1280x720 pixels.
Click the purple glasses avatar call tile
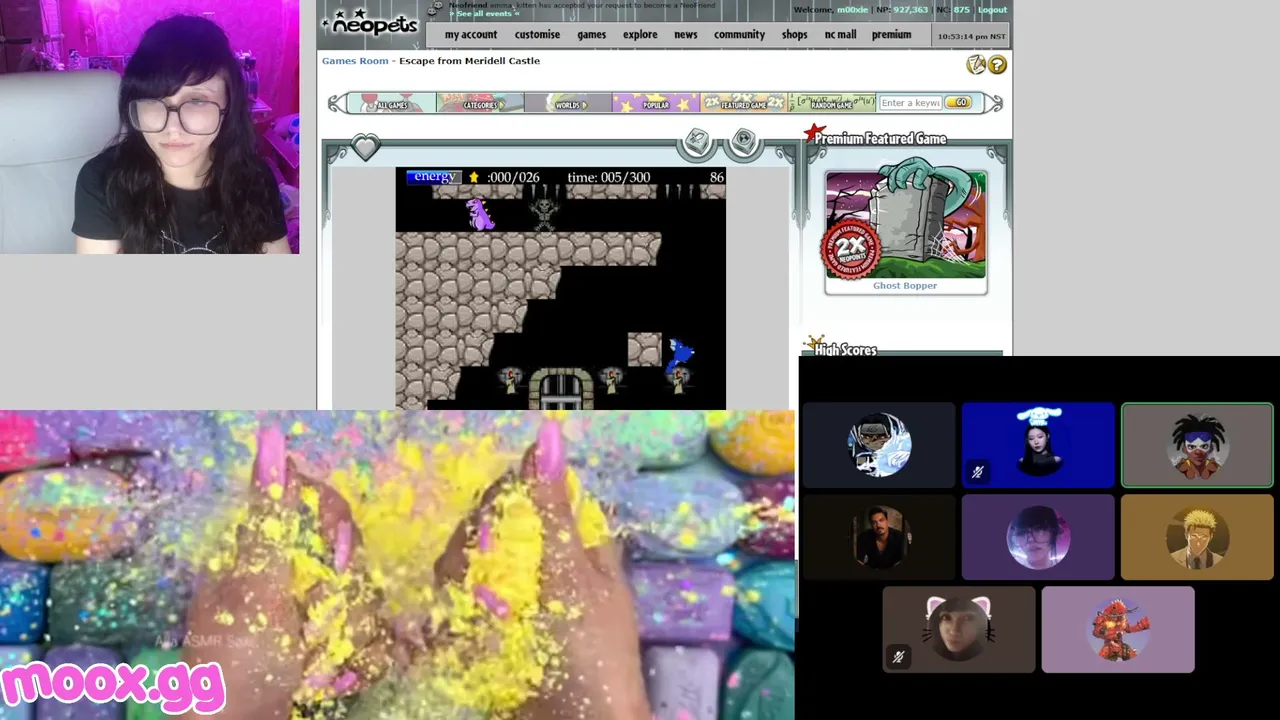[1038, 537]
